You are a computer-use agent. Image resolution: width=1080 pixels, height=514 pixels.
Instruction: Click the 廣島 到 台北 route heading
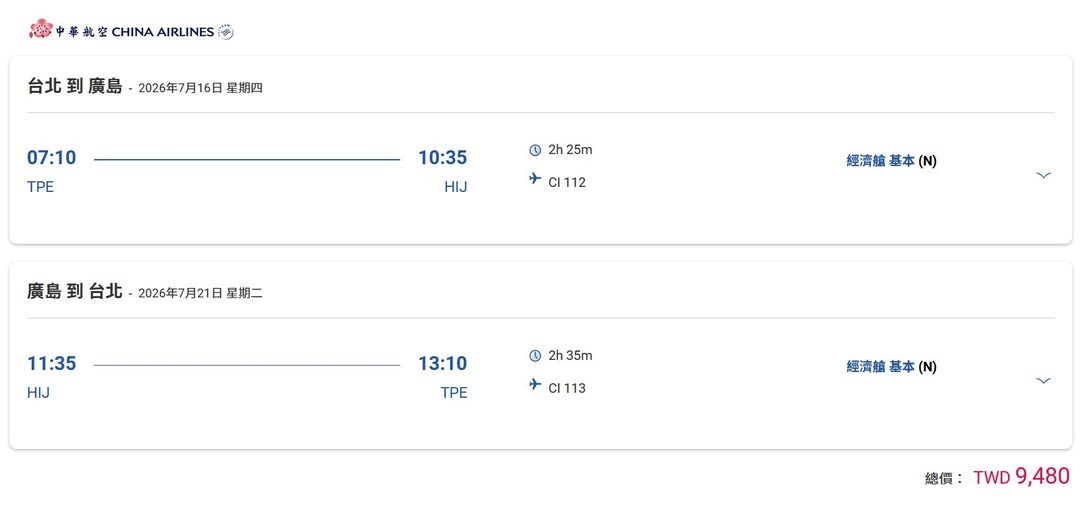(x=75, y=292)
